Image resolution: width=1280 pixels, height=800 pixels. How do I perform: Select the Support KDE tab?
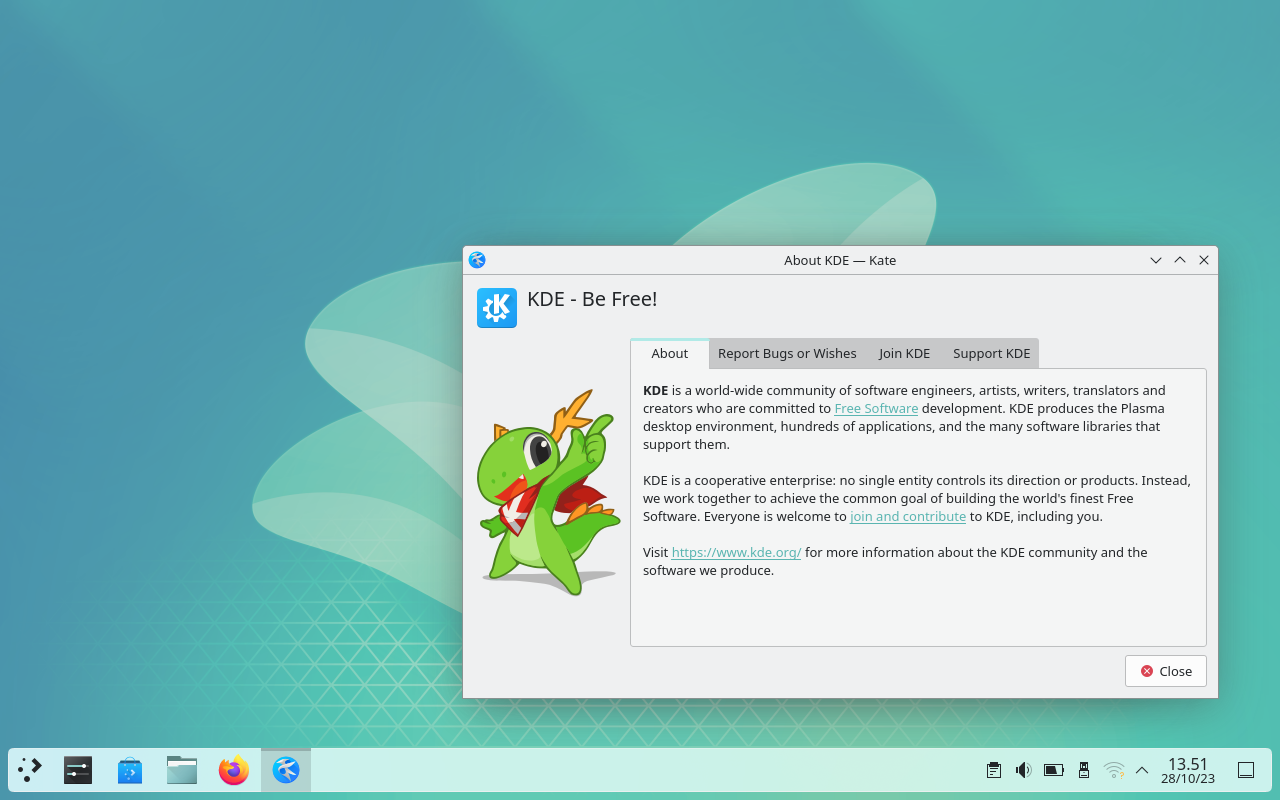(x=990, y=353)
